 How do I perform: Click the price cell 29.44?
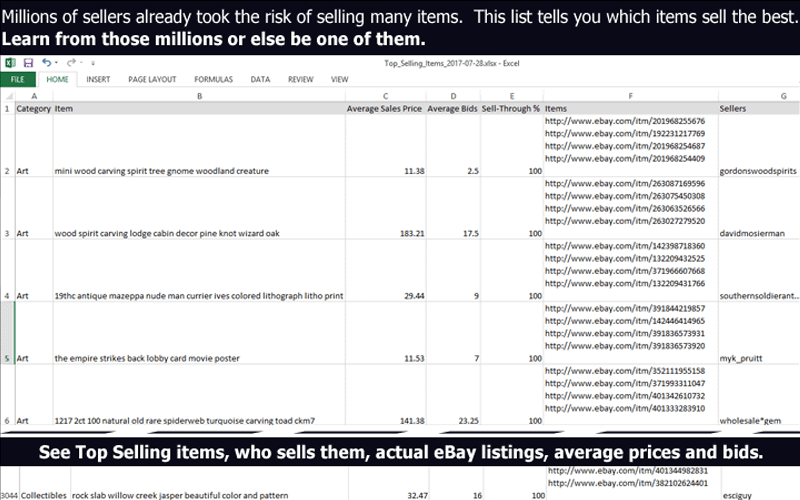click(386, 270)
